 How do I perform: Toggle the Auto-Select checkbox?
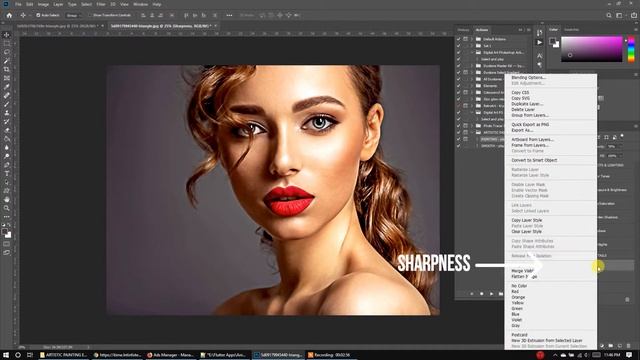click(38, 15)
